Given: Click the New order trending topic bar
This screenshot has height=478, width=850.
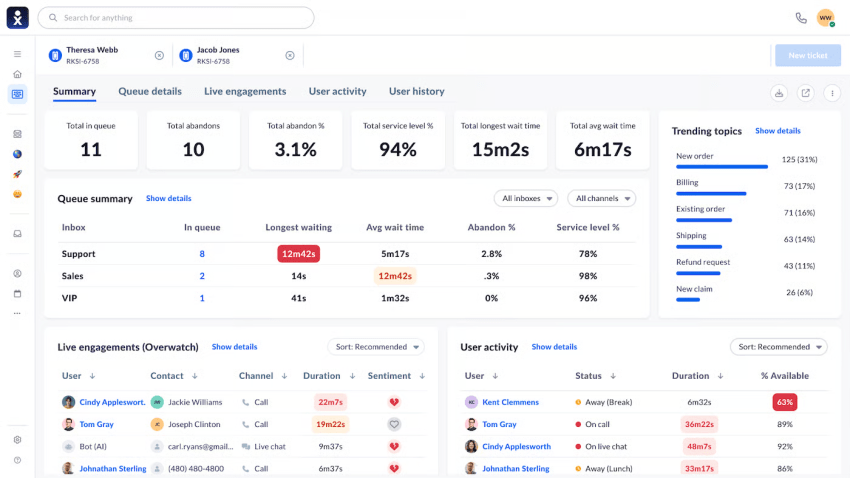Looking at the screenshot, I should point(721,167).
